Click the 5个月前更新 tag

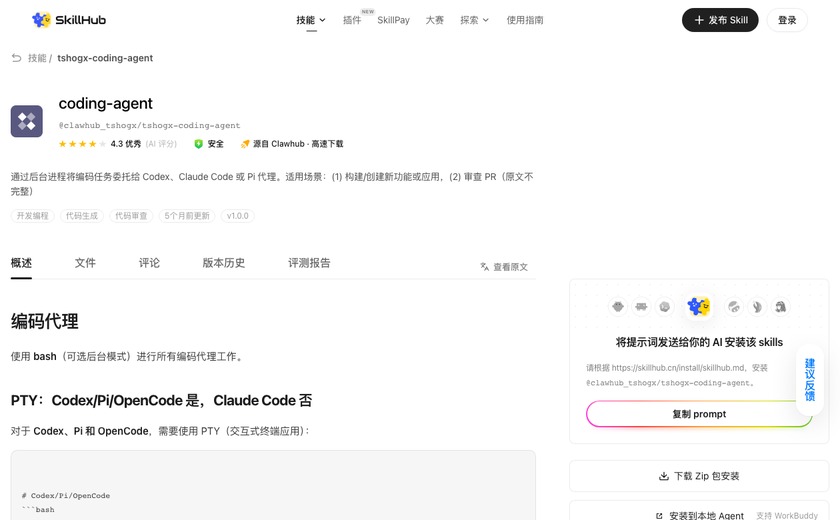[187, 216]
